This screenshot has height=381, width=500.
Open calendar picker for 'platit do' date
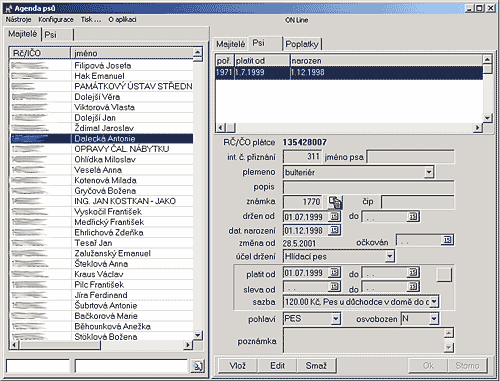tap(413, 273)
